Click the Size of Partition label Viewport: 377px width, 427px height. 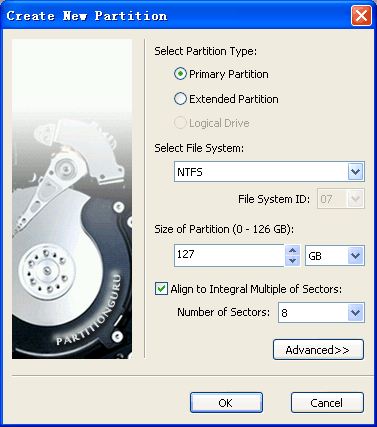[224, 229]
